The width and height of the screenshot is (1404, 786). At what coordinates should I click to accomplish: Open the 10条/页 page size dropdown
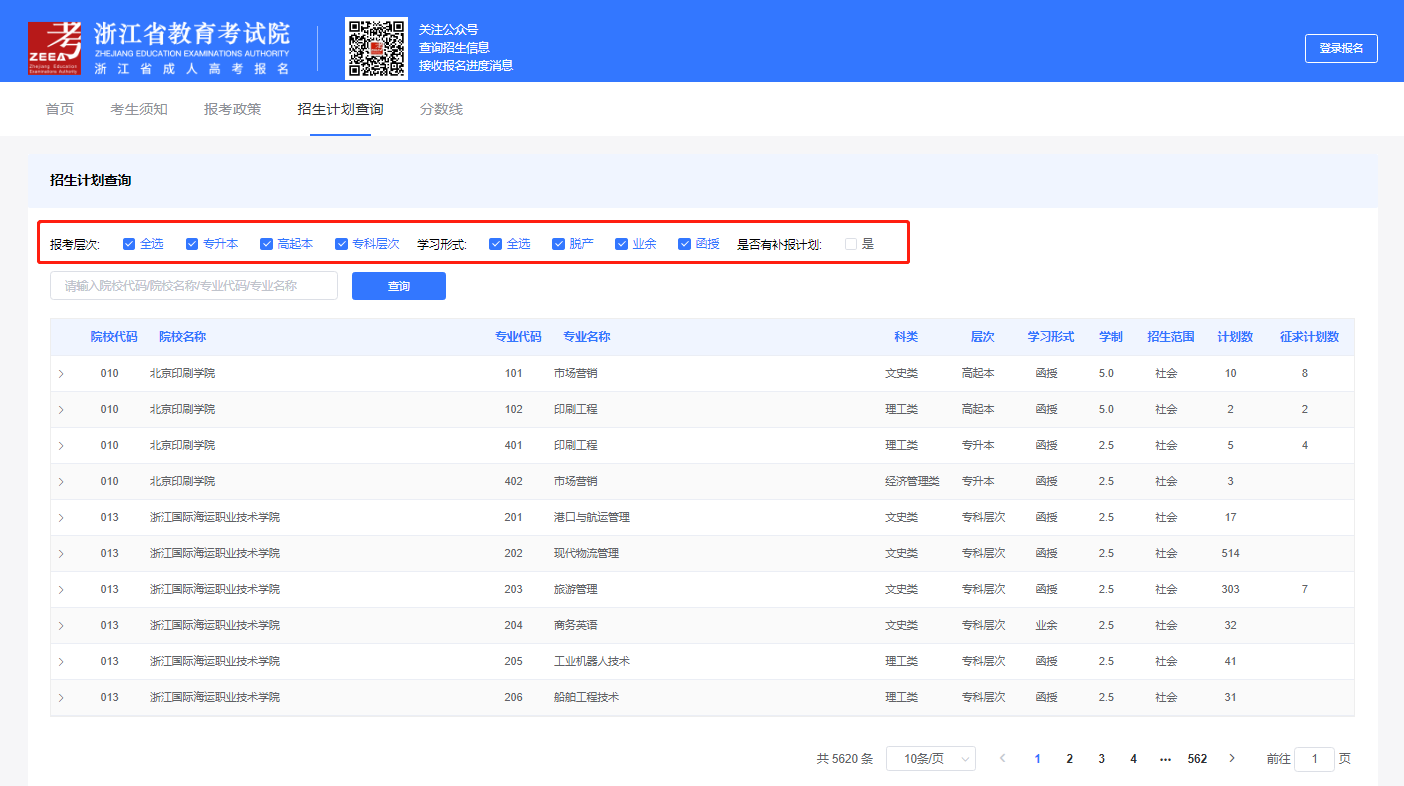pyautogui.click(x=930, y=758)
